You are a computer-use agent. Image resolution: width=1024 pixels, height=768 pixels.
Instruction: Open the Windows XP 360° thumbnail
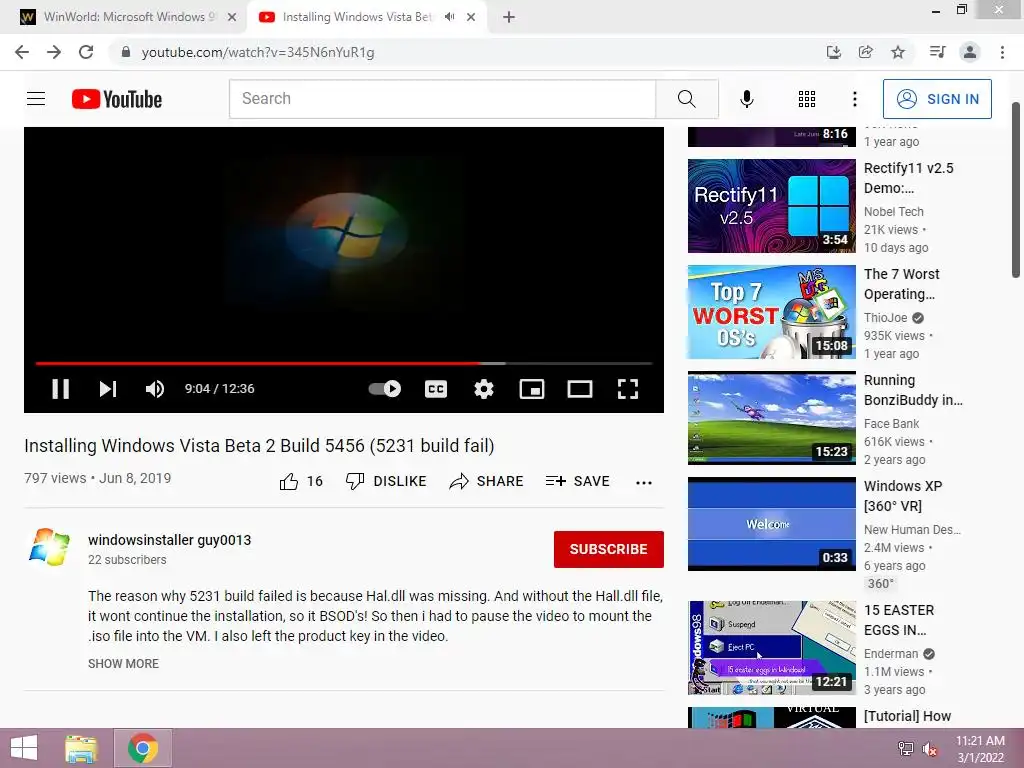coord(771,524)
